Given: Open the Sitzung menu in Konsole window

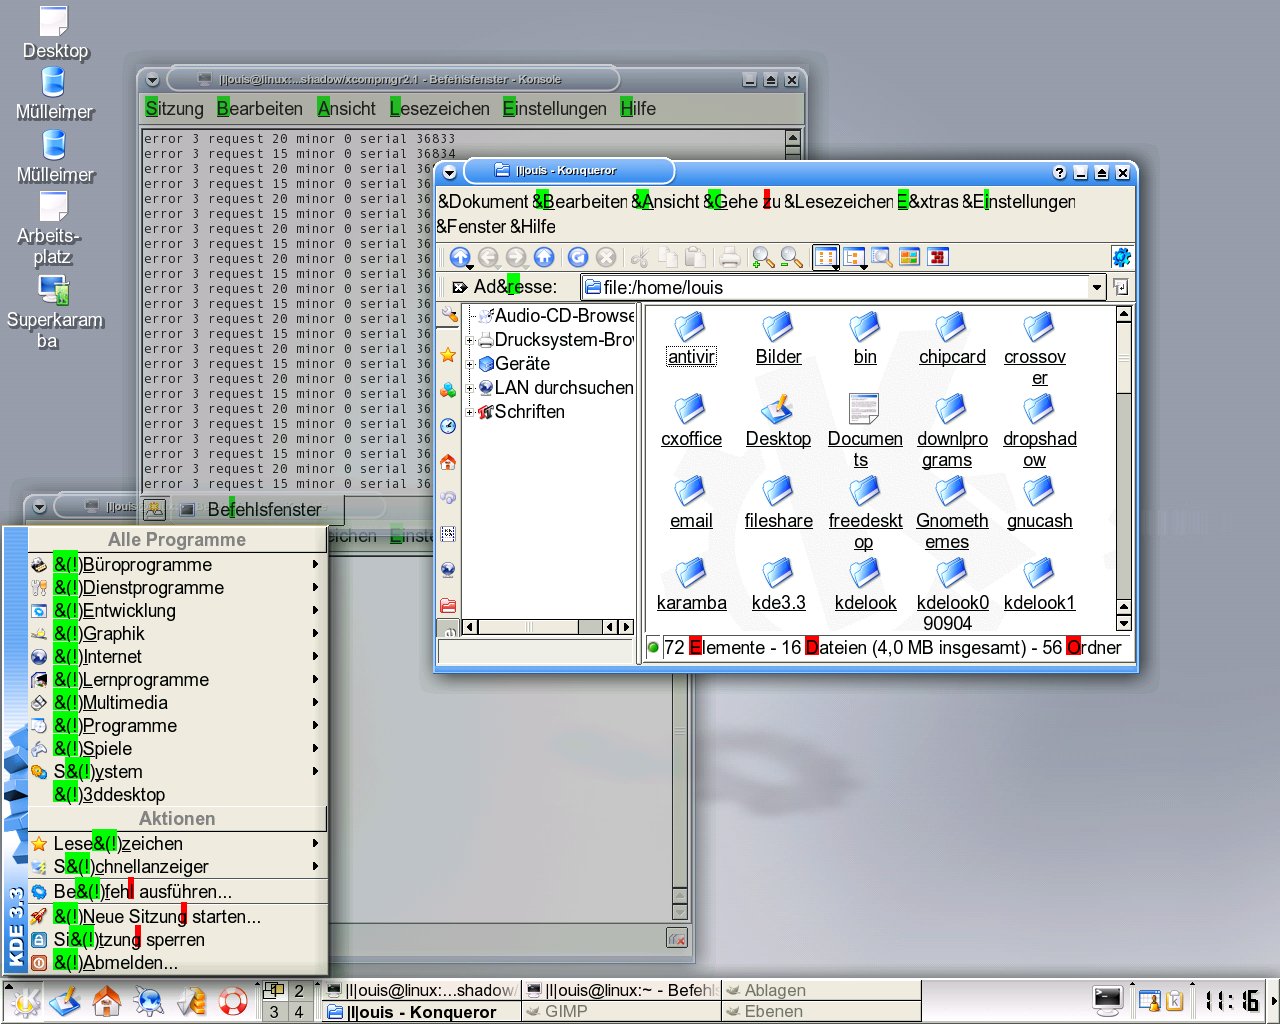Looking at the screenshot, I should tap(174, 109).
